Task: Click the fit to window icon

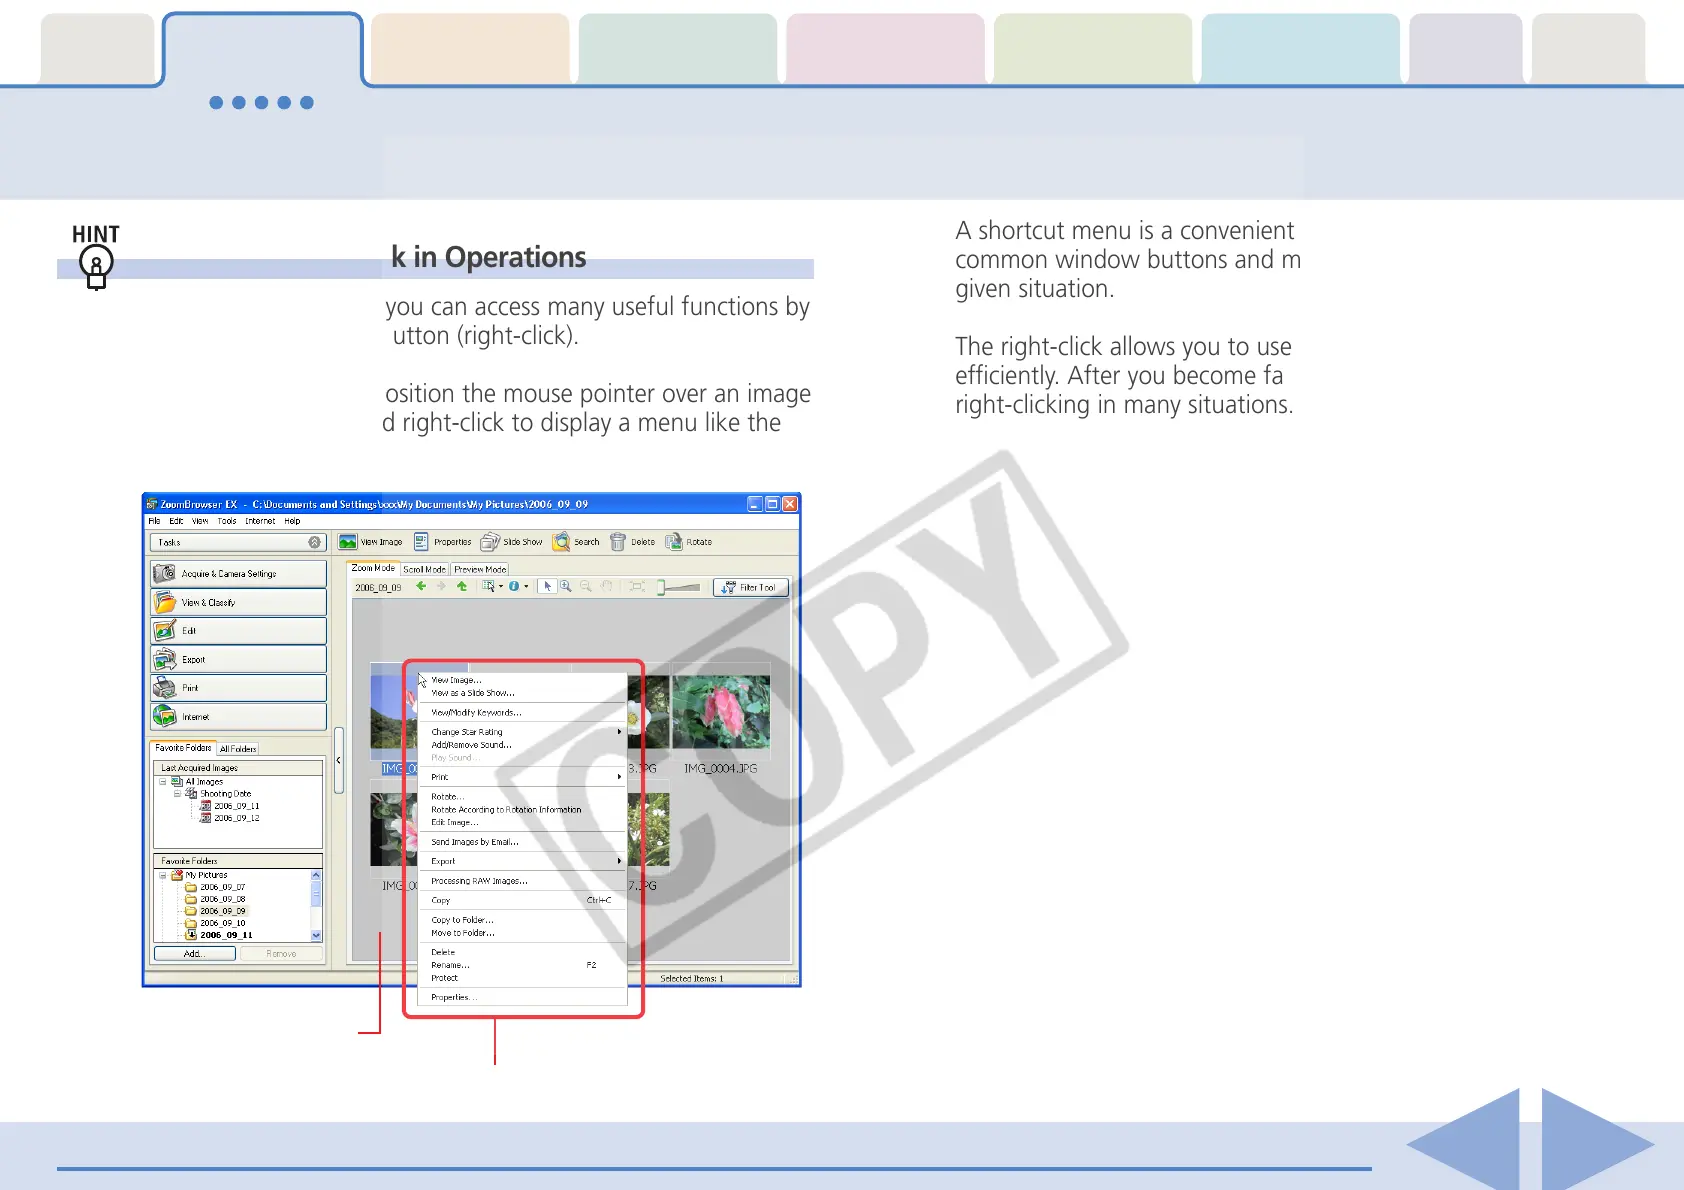Action: (637, 586)
